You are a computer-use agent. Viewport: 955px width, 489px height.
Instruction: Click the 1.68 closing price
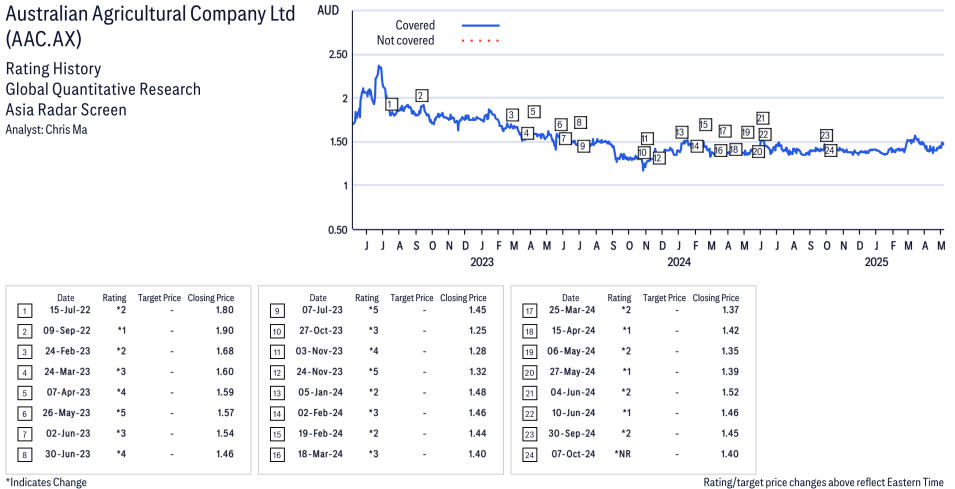coord(225,351)
